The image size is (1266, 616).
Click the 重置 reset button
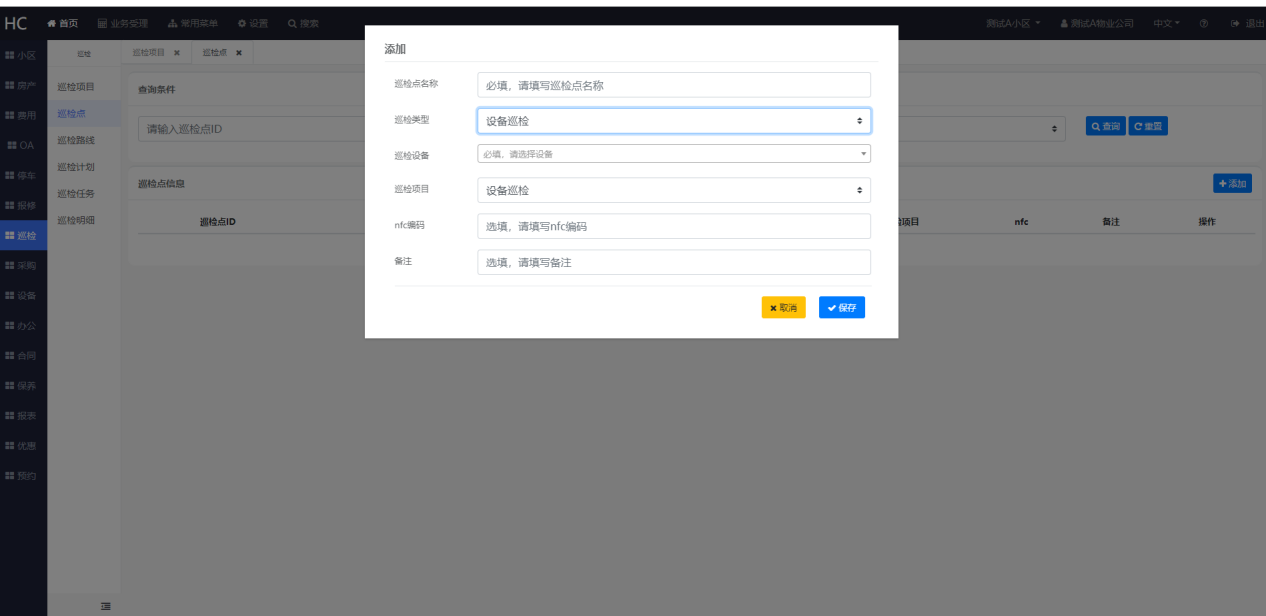(x=1148, y=127)
